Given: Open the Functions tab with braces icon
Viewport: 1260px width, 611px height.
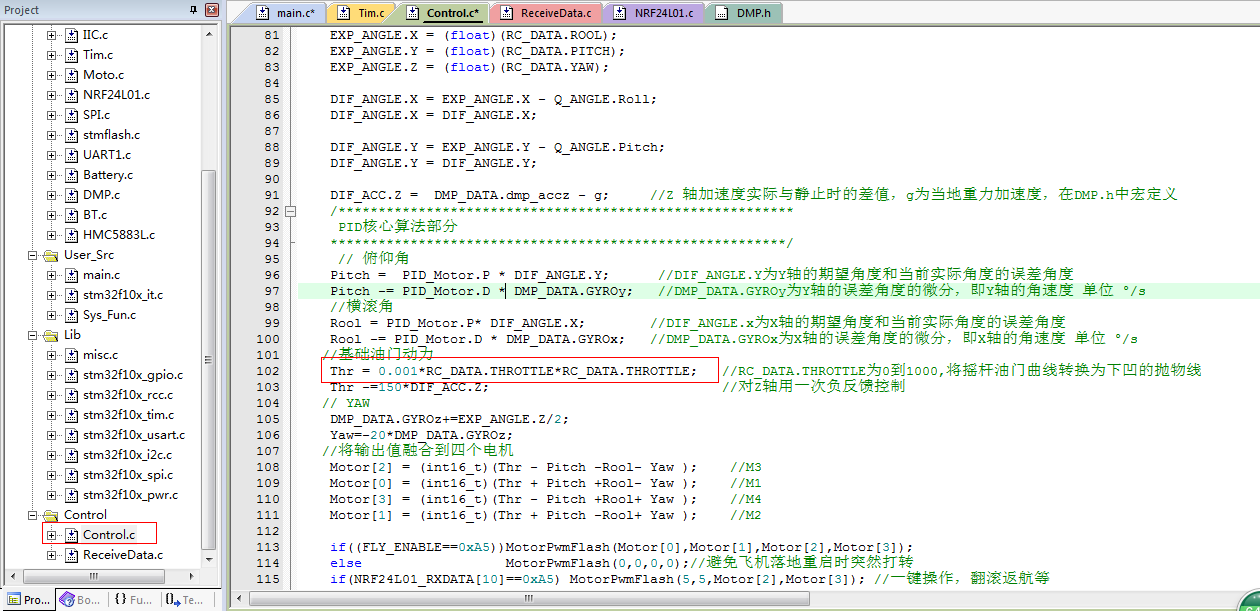Looking at the screenshot, I should point(120,600).
